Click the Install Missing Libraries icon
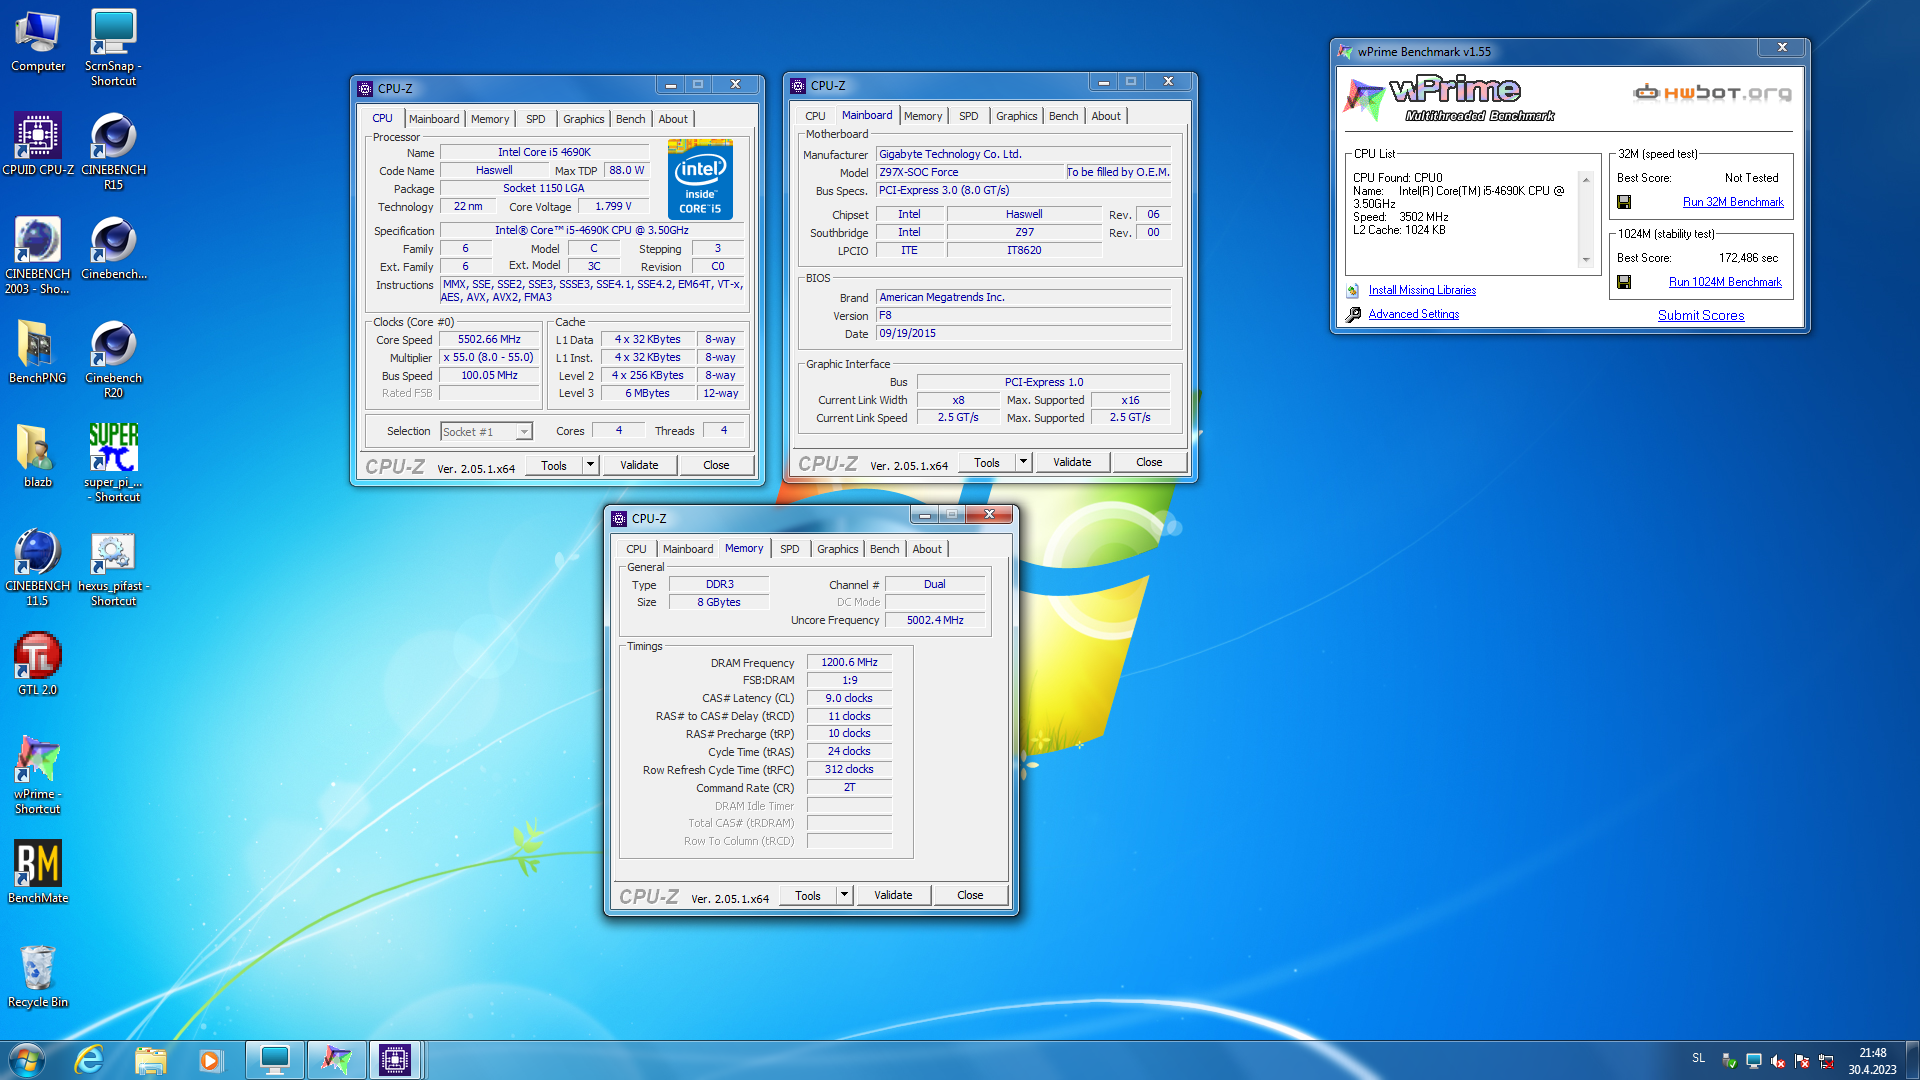This screenshot has height=1080, width=1920. (1353, 290)
